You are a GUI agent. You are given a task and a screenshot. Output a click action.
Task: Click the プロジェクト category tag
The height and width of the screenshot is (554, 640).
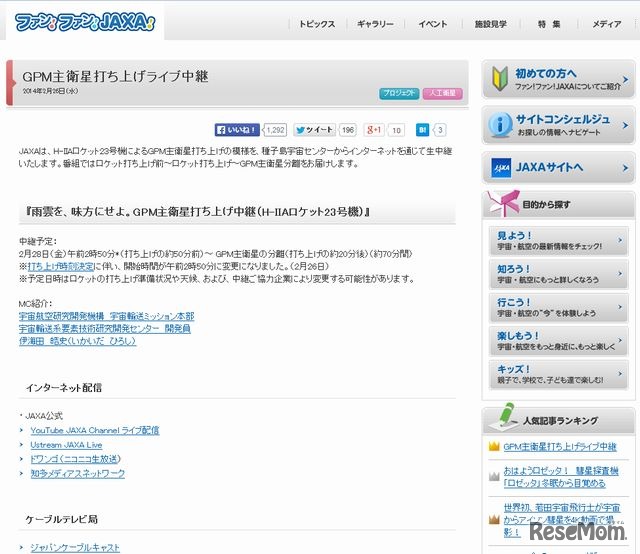pyautogui.click(x=399, y=93)
